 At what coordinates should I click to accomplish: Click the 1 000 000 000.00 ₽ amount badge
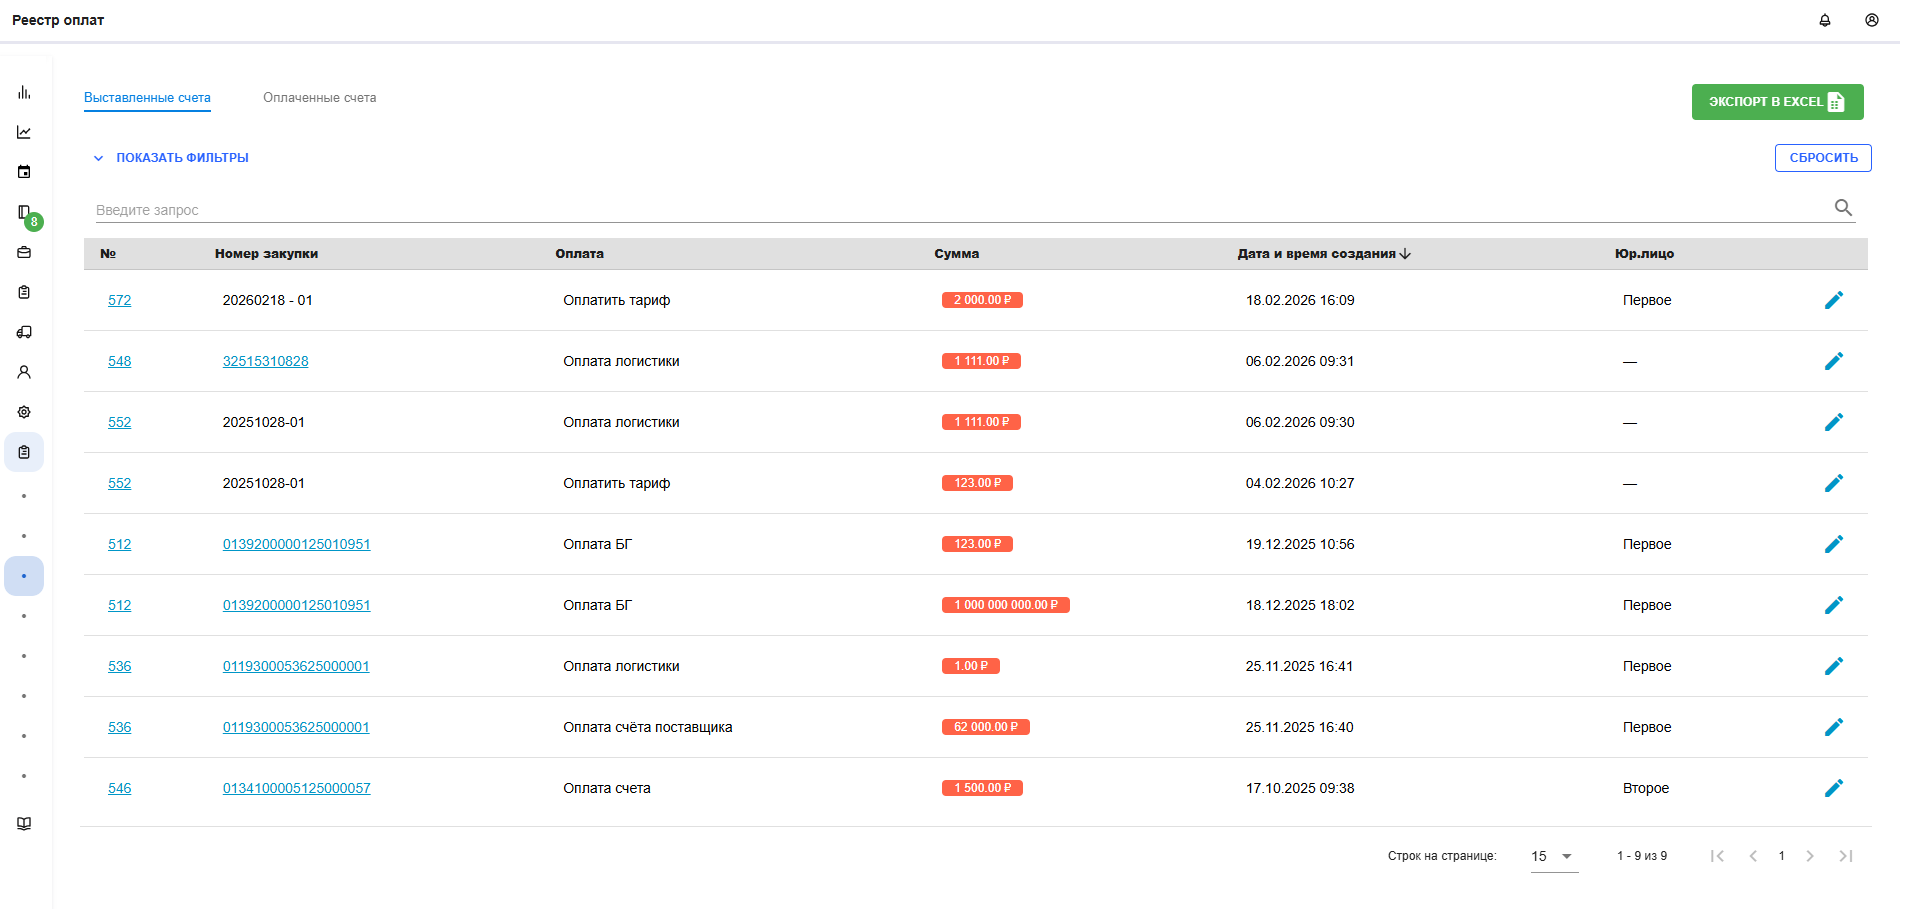[x=1006, y=605]
